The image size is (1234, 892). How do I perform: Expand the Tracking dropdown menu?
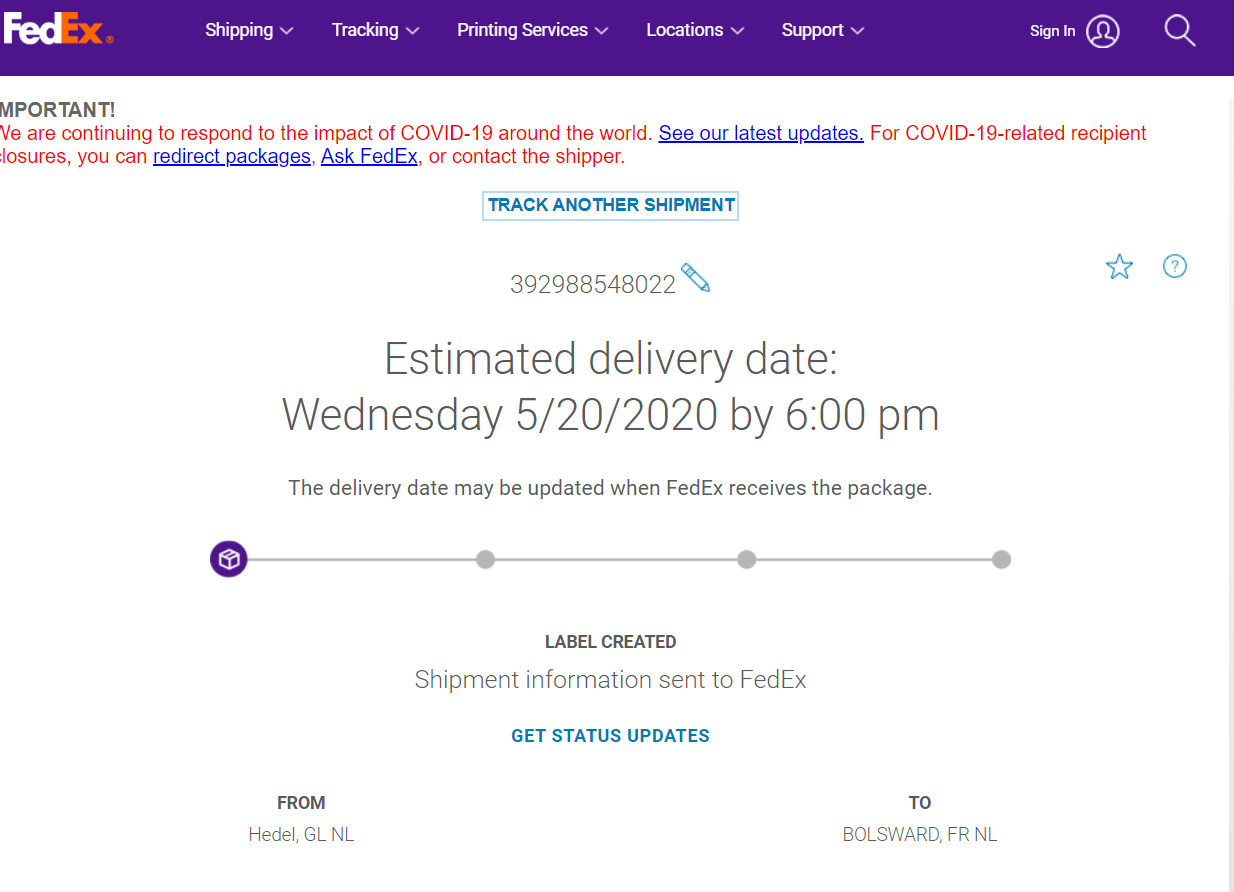375,30
